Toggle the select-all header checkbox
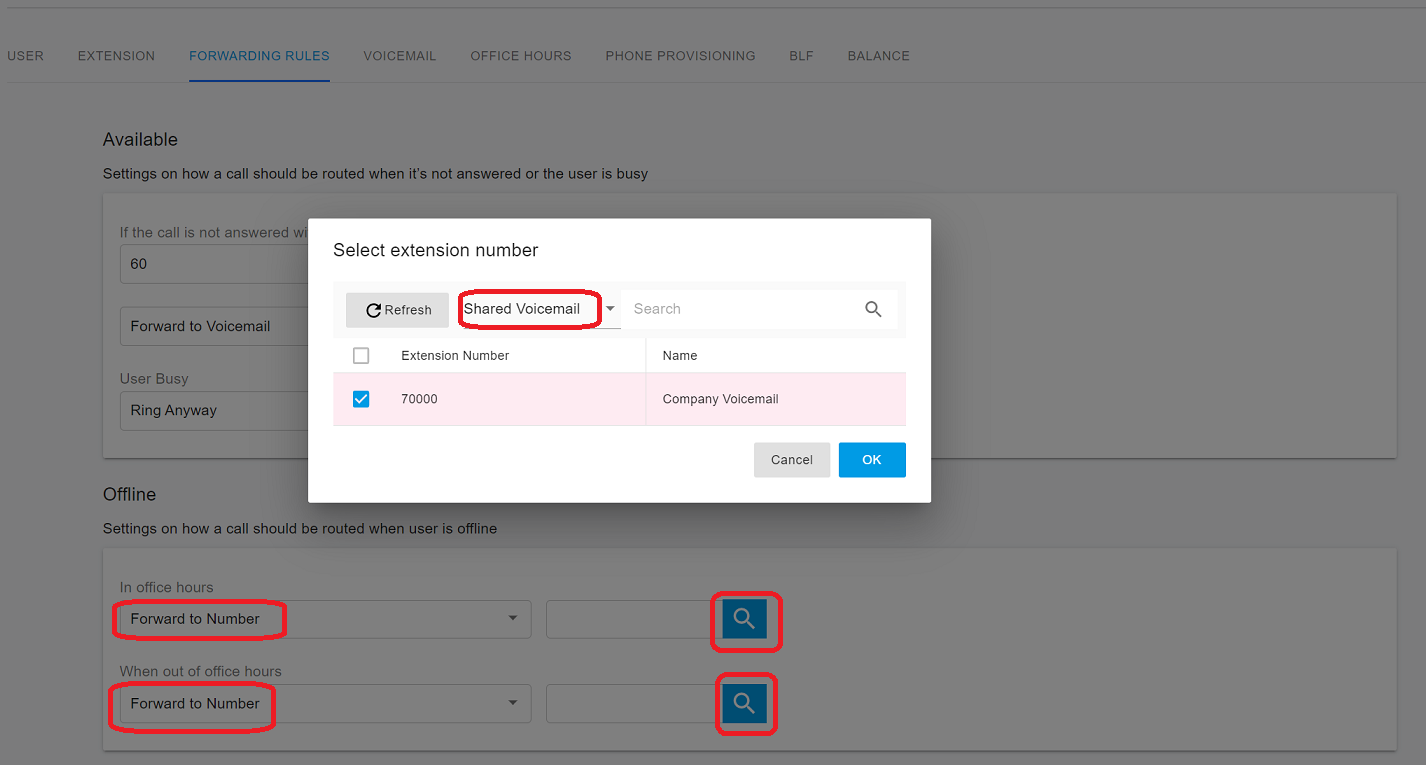 (361, 356)
